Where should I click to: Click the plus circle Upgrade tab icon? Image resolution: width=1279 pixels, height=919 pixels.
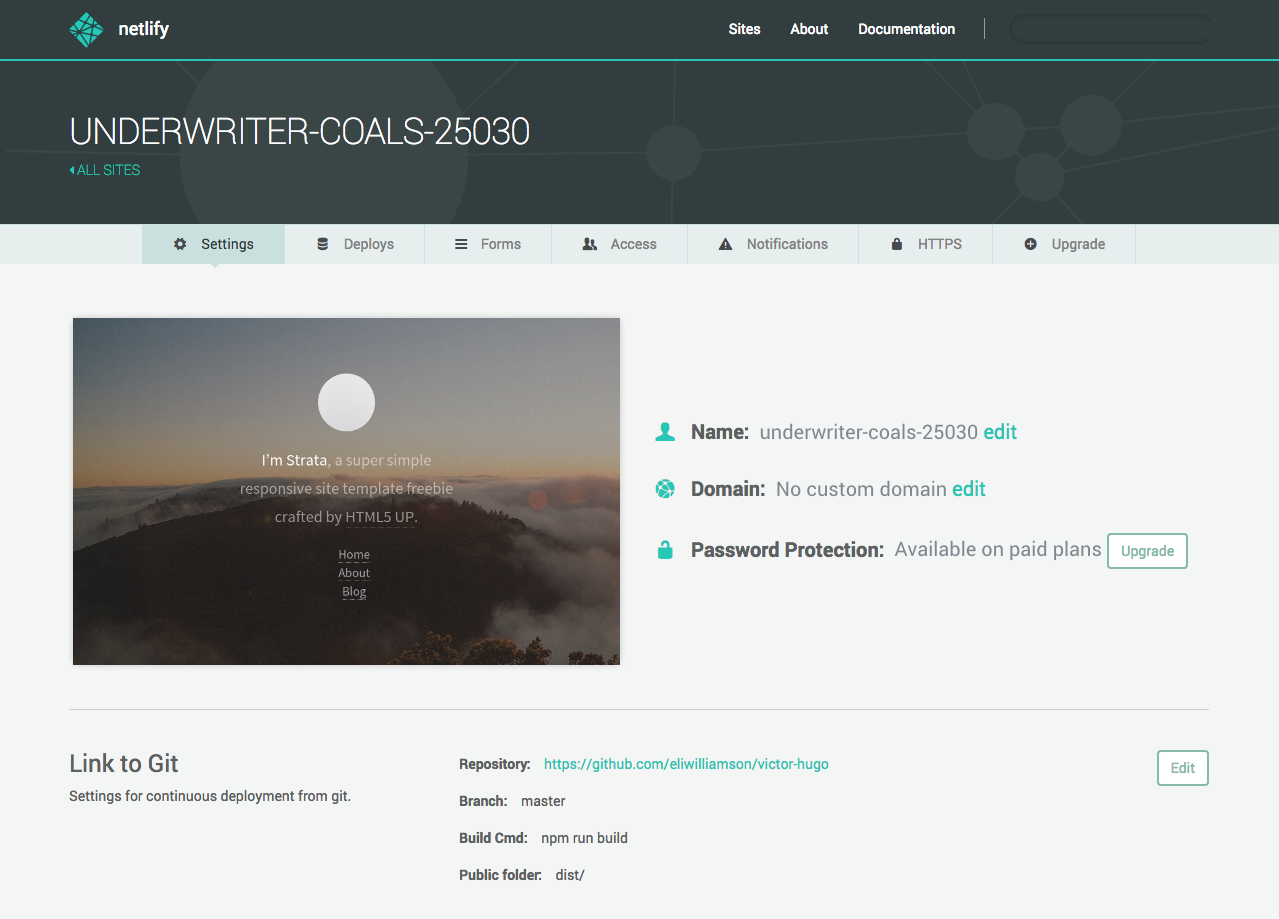click(1030, 244)
